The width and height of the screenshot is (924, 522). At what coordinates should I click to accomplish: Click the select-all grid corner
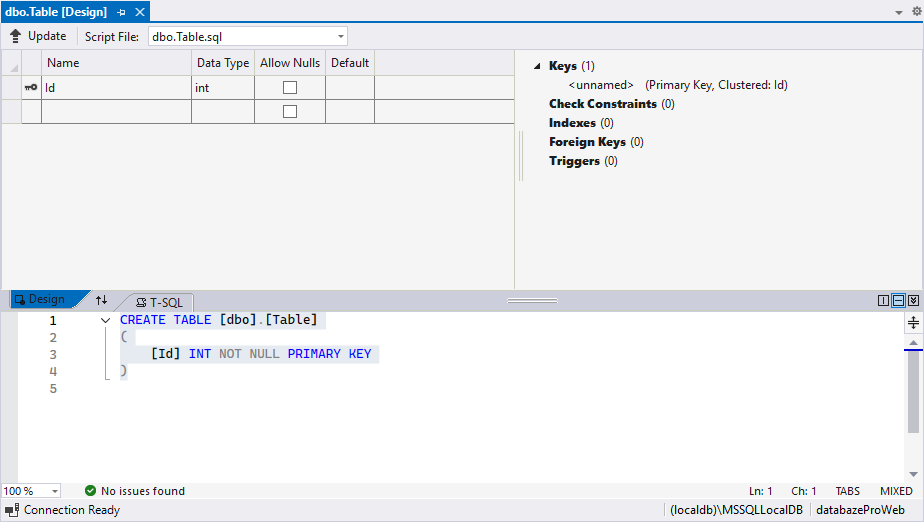click(x=11, y=62)
